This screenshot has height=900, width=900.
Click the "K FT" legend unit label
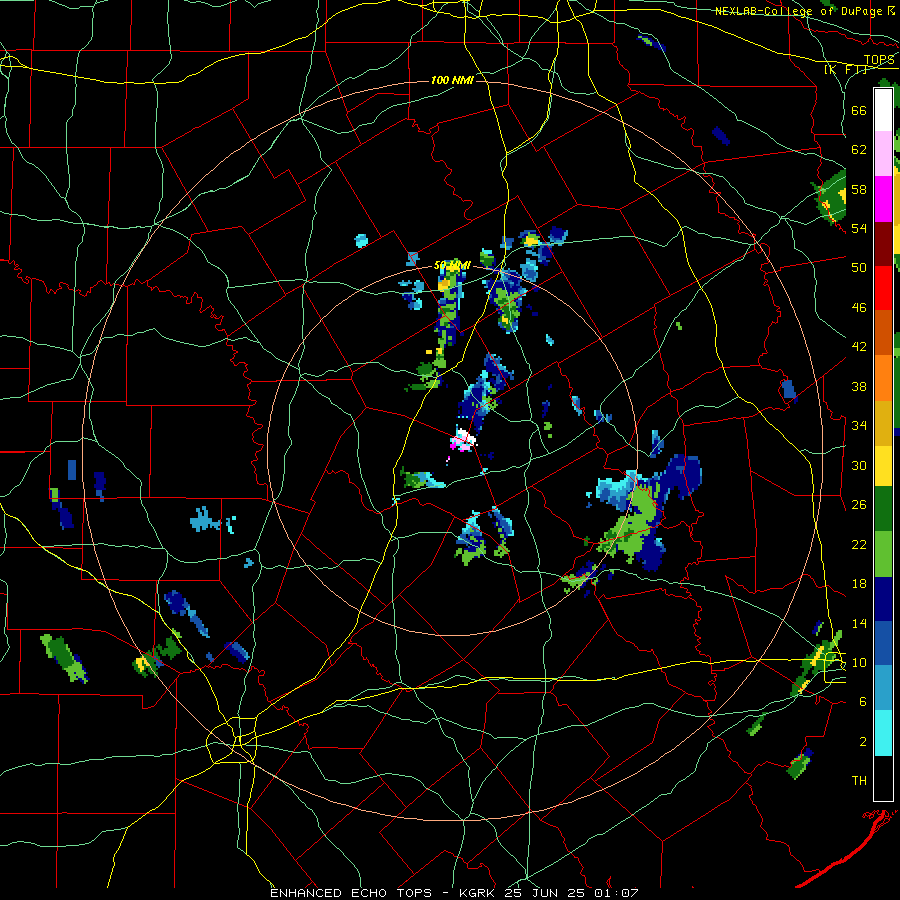coord(845,70)
